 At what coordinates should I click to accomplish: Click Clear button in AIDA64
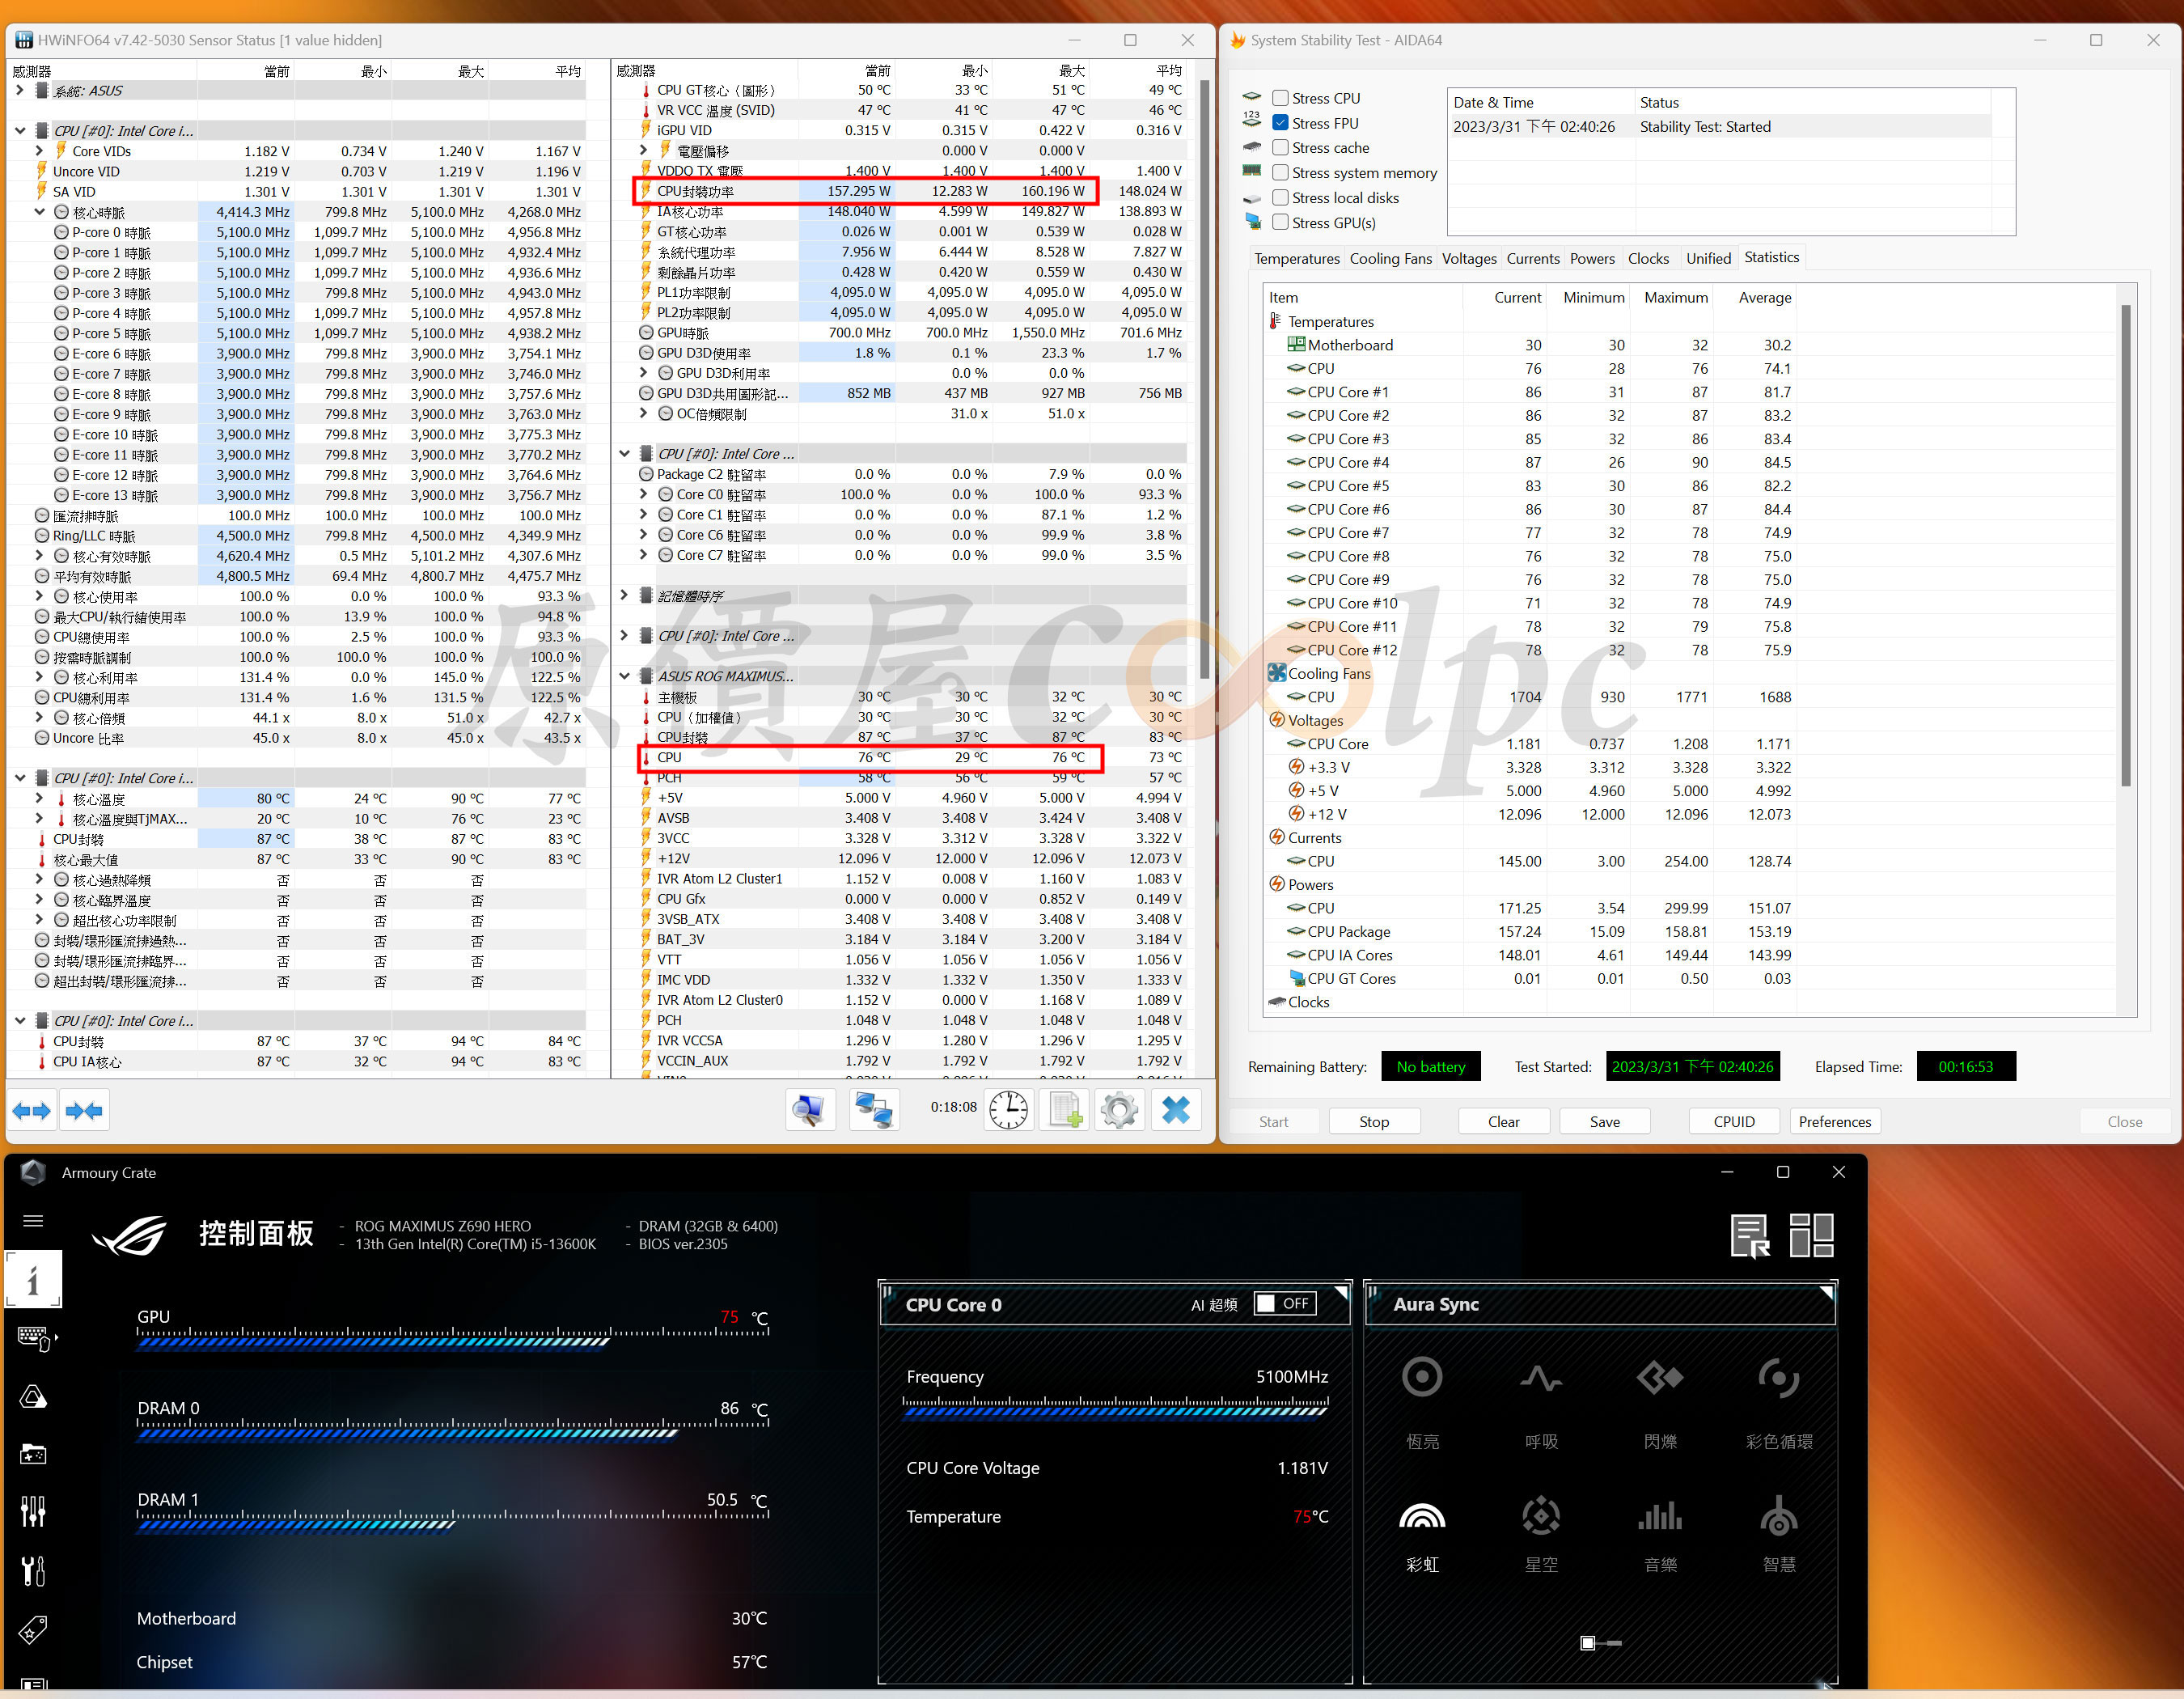click(1503, 1121)
